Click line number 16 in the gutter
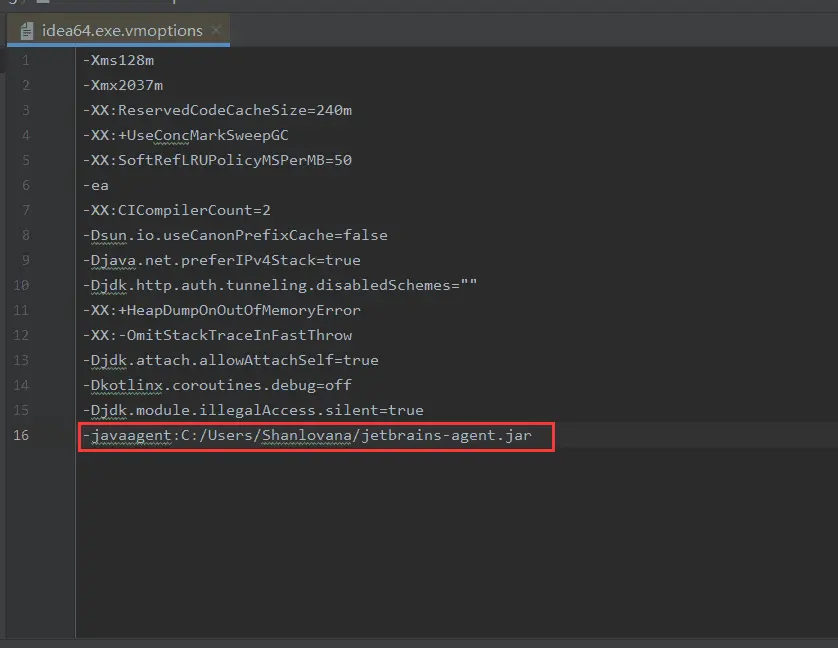Viewport: 838px width, 648px height. [21, 435]
